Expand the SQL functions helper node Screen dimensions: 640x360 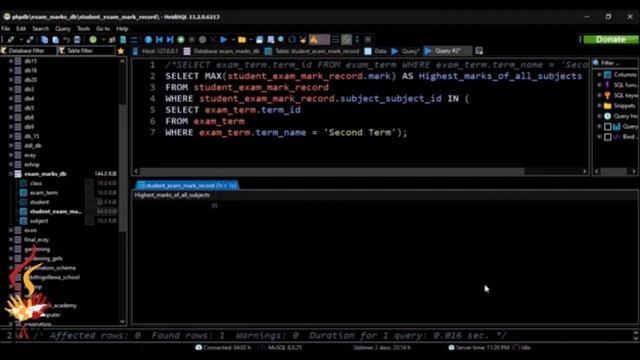599,85
